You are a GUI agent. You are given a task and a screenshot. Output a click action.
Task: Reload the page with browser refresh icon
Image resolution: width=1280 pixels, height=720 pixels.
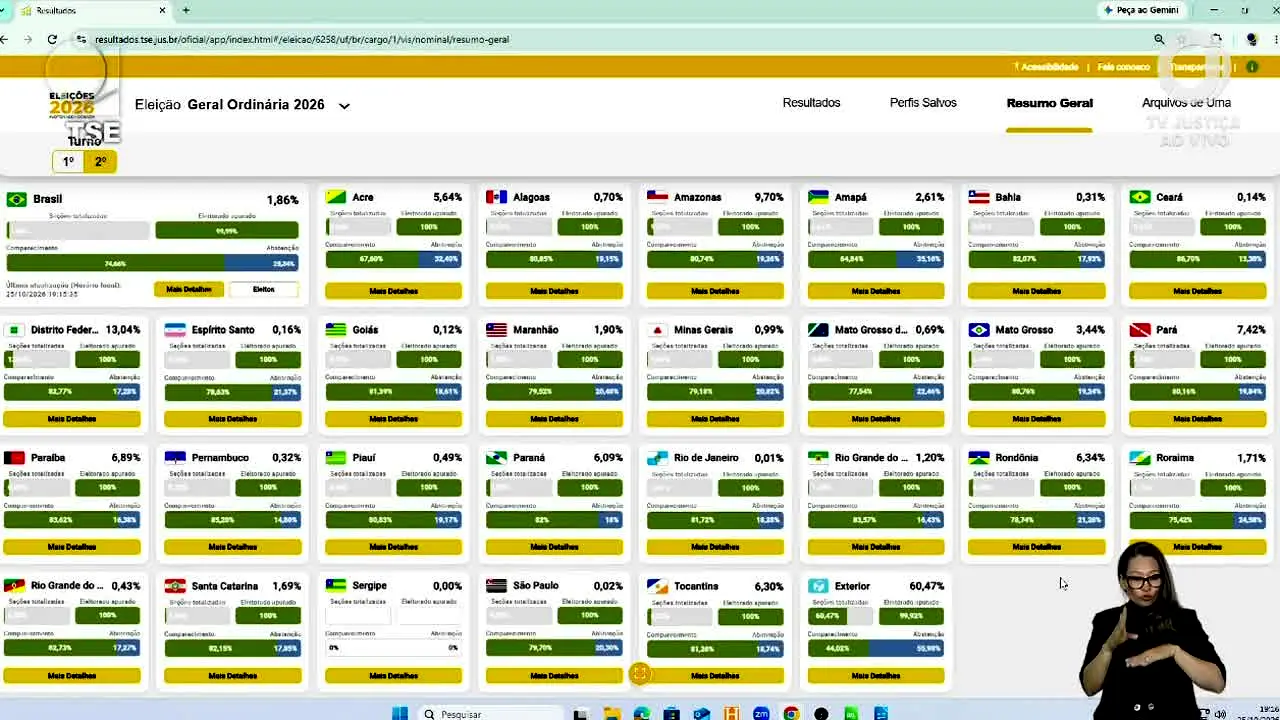click(52, 39)
